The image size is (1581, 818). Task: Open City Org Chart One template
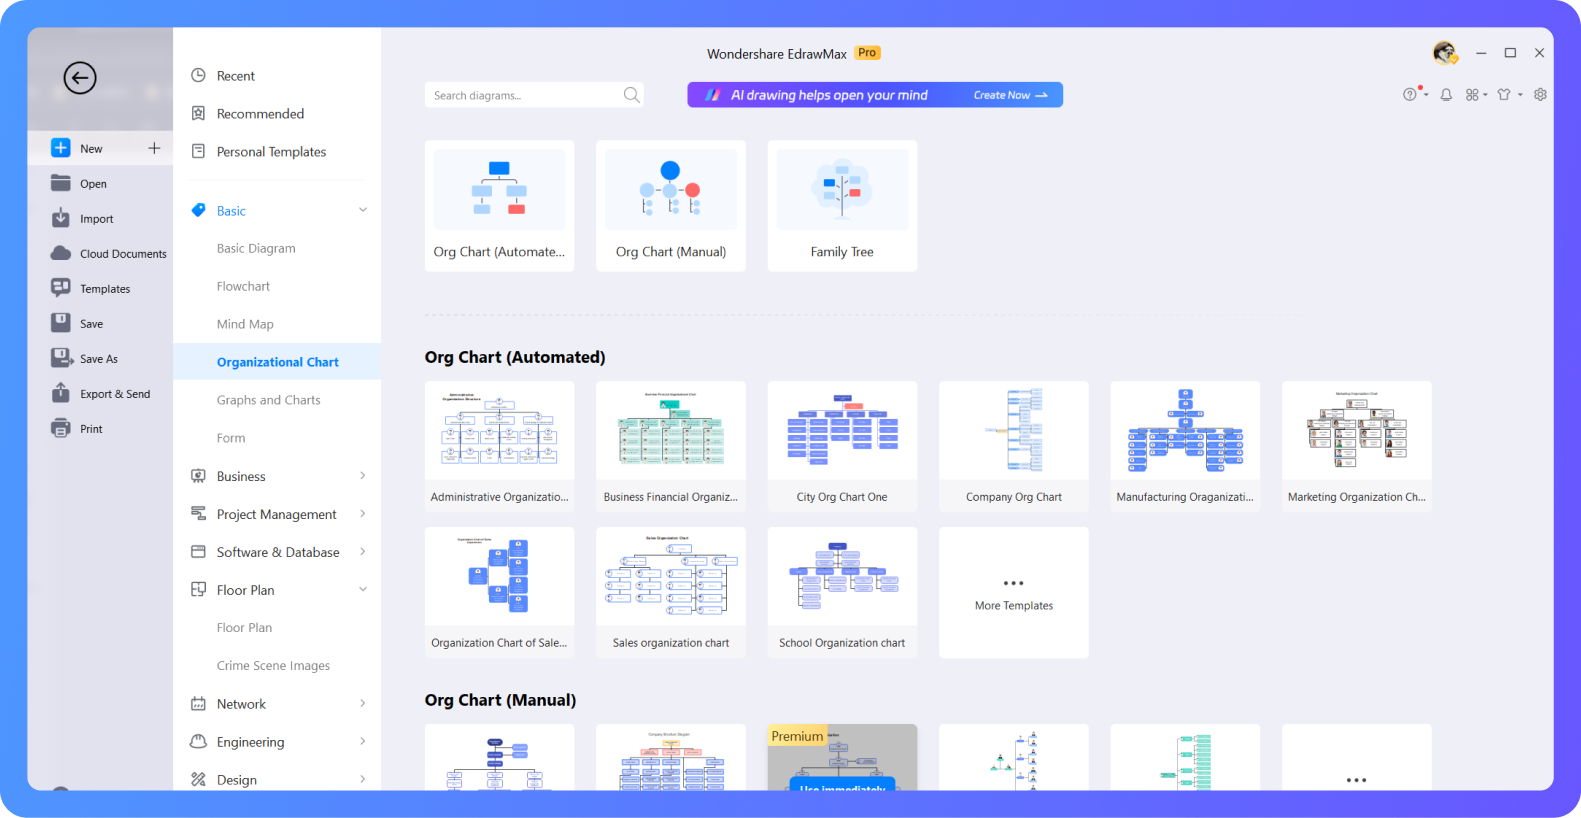click(x=842, y=446)
